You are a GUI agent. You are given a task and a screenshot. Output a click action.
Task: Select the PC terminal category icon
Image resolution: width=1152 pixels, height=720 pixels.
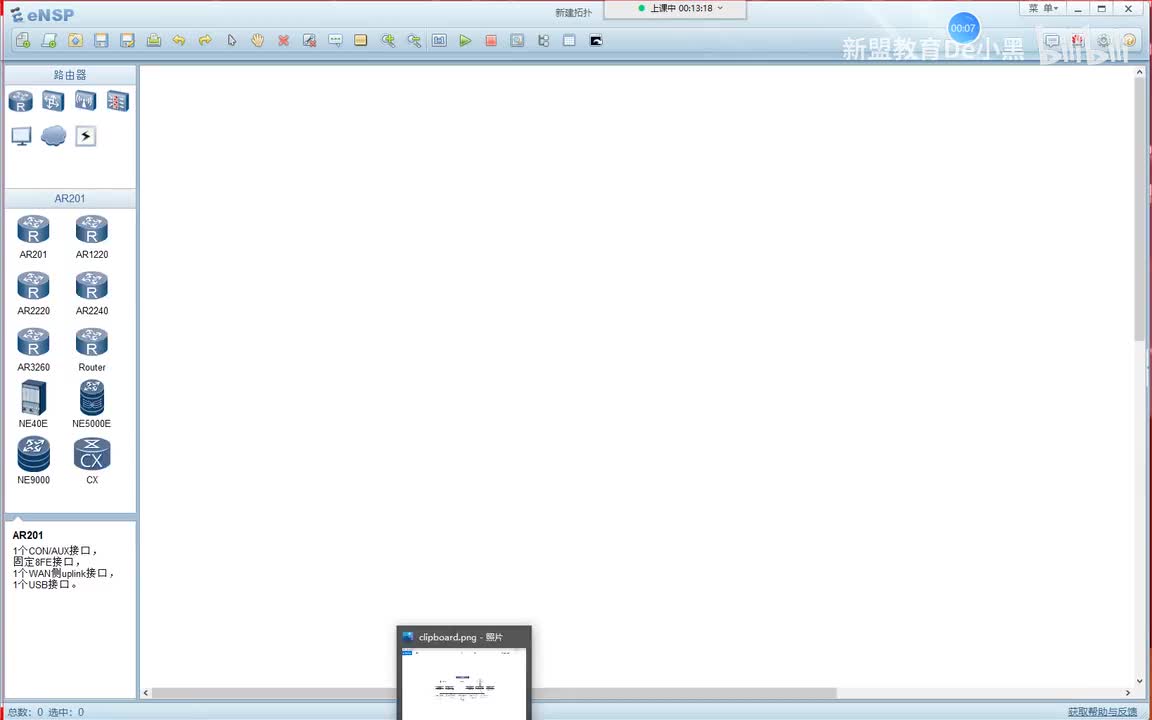pos(21,136)
